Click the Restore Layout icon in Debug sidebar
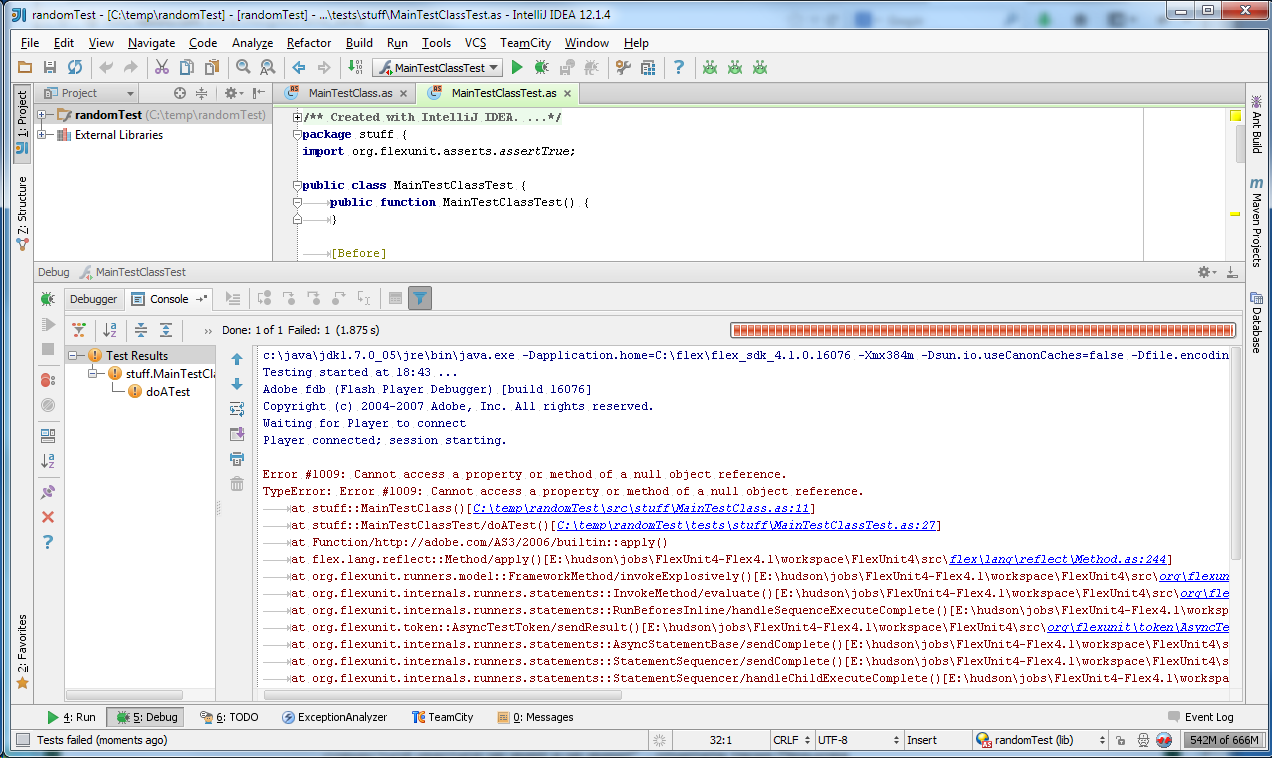Viewport: 1272px width, 758px height. [47, 436]
